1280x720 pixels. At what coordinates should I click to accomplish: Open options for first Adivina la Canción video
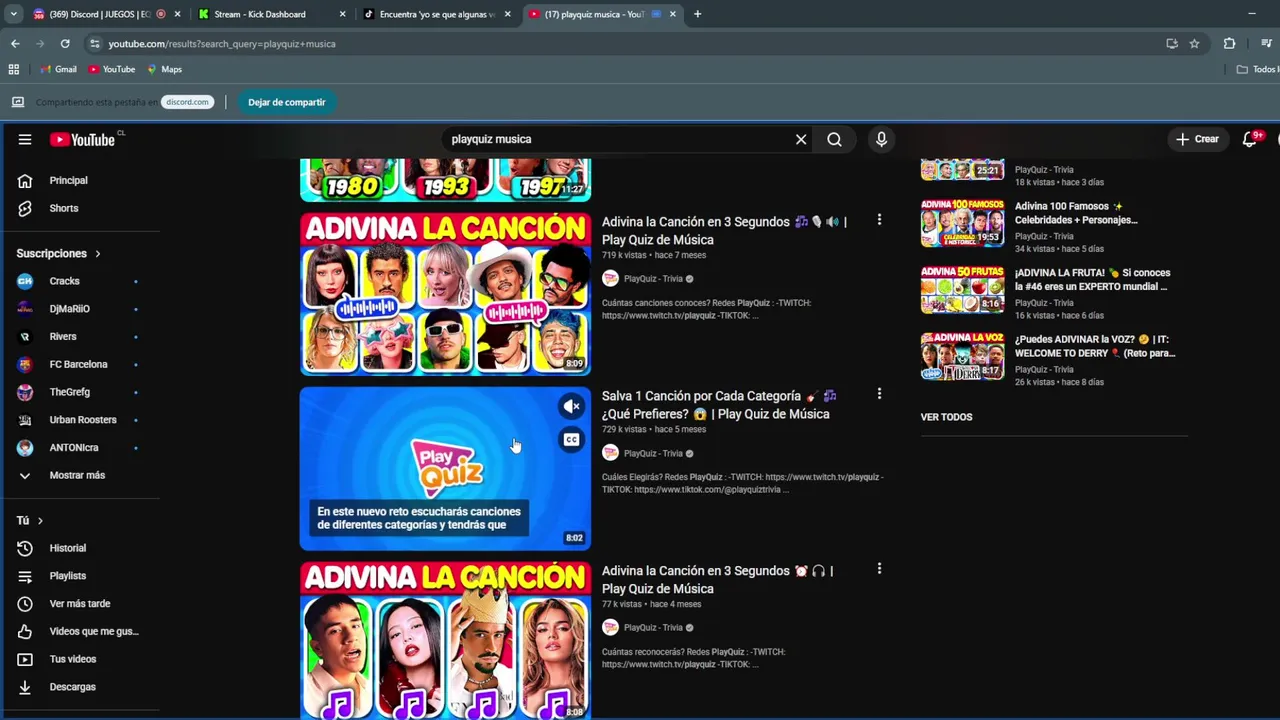coord(879,220)
